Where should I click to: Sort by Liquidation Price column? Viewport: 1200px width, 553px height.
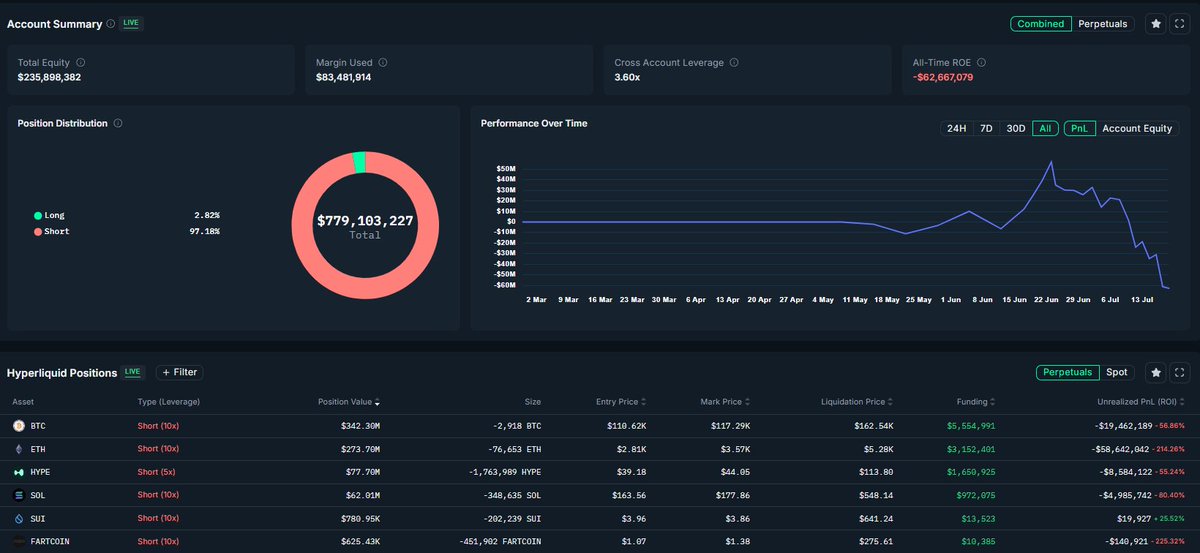[x=858, y=402]
